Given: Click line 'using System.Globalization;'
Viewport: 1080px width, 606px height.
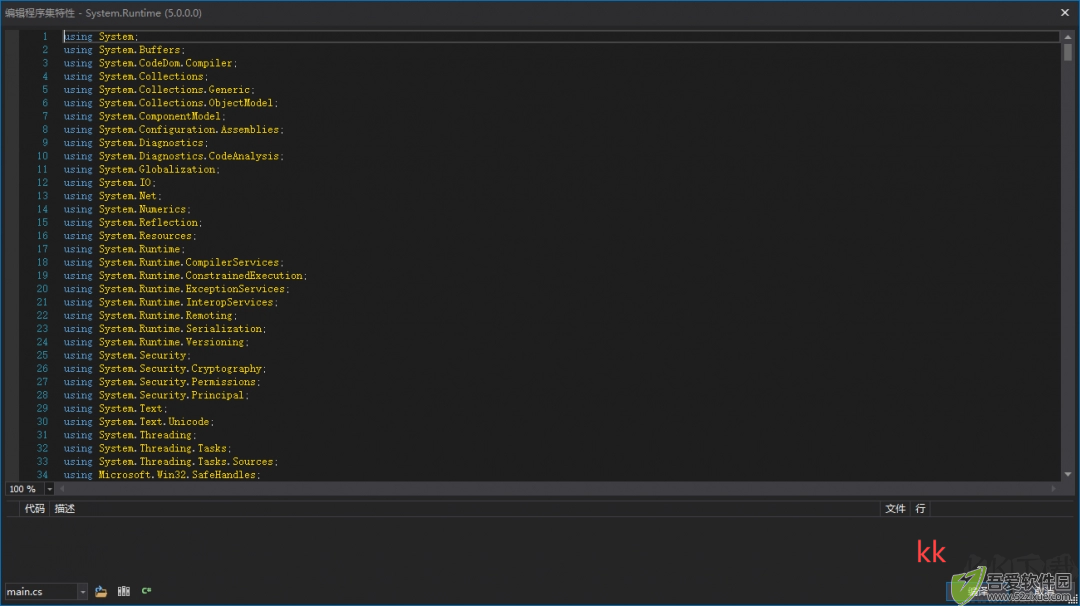Looking at the screenshot, I should pyautogui.click(x=142, y=169).
